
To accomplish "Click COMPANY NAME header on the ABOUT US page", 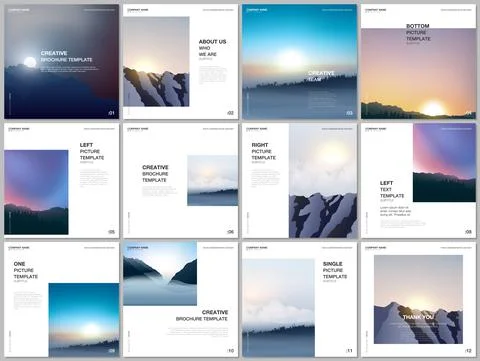I will pos(138,10).
